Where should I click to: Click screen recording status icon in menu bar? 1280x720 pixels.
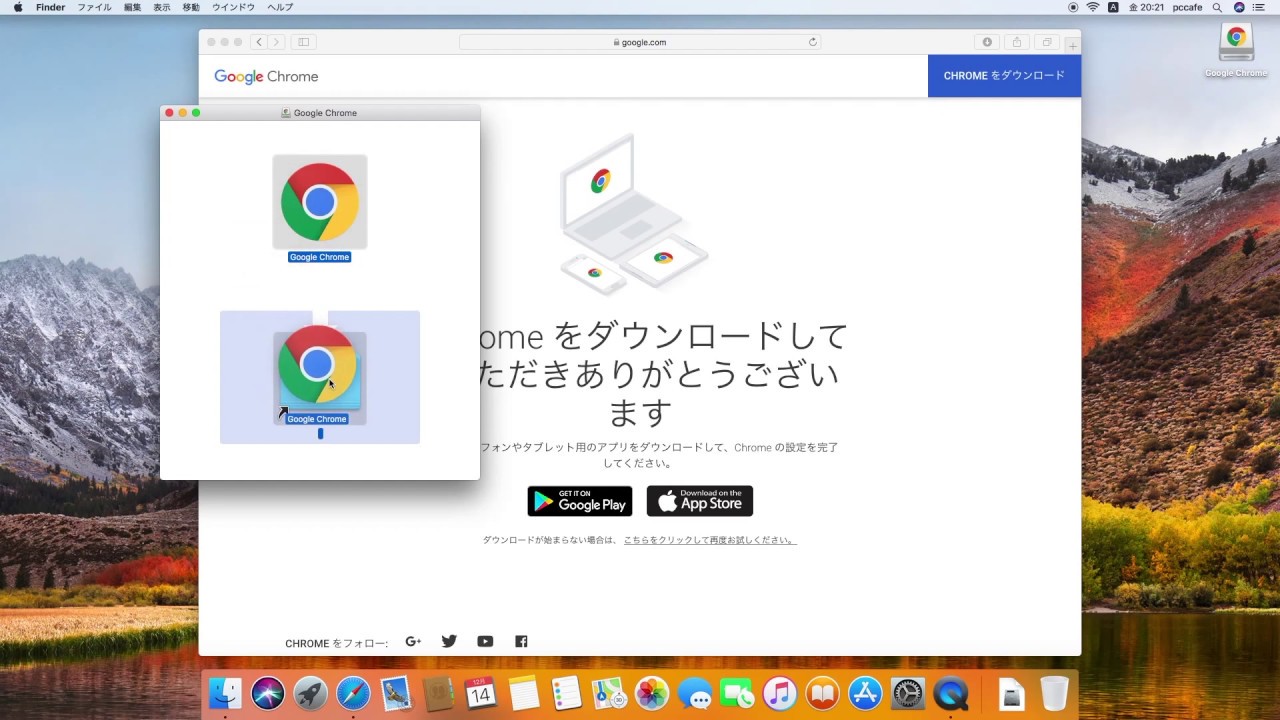tap(1073, 7)
